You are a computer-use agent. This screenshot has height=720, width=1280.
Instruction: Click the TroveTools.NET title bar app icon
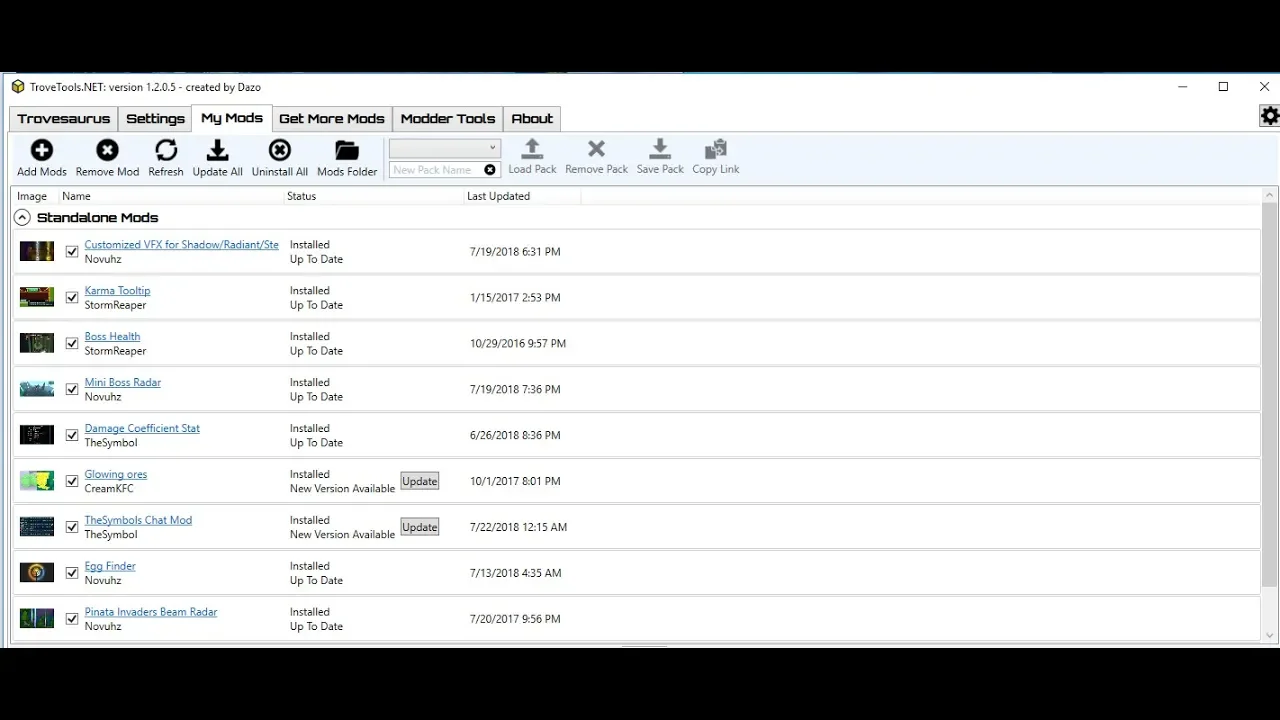[x=18, y=87]
